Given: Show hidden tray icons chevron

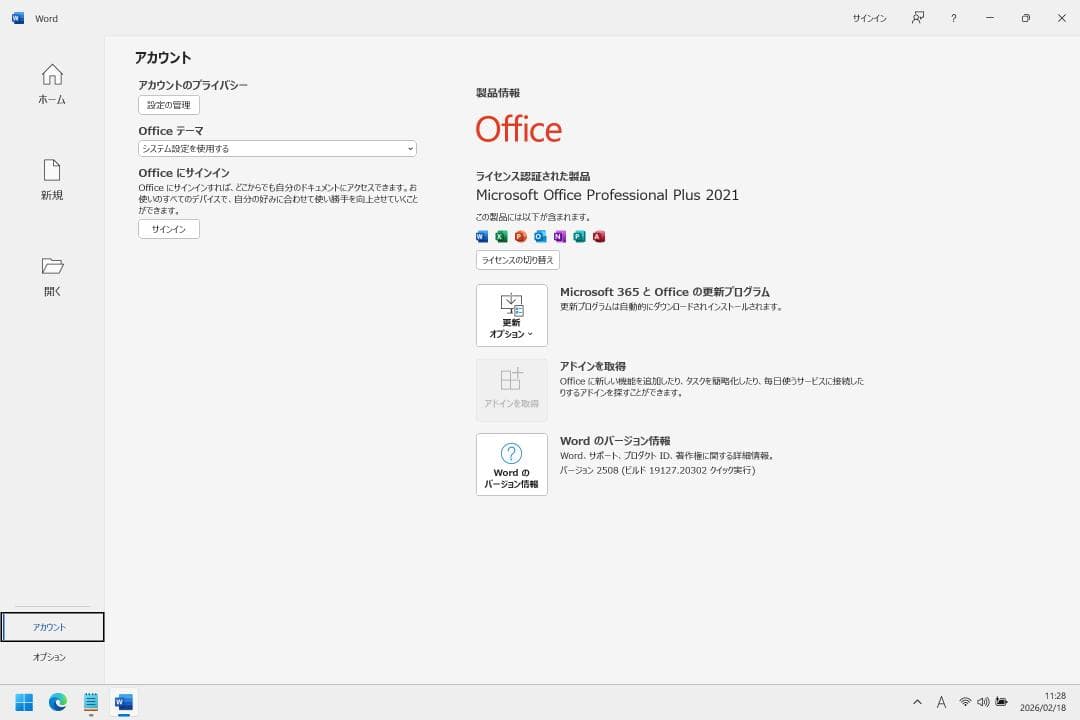Looking at the screenshot, I should pyautogui.click(x=917, y=702).
